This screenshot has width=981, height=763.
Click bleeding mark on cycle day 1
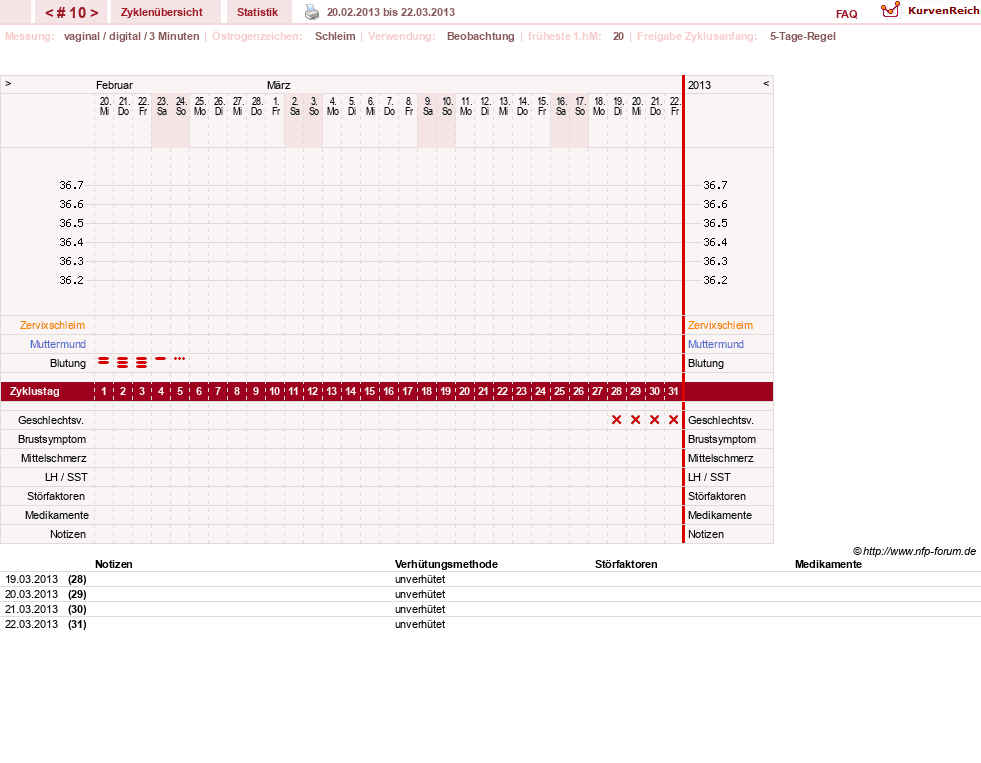pyautogui.click(x=104, y=361)
